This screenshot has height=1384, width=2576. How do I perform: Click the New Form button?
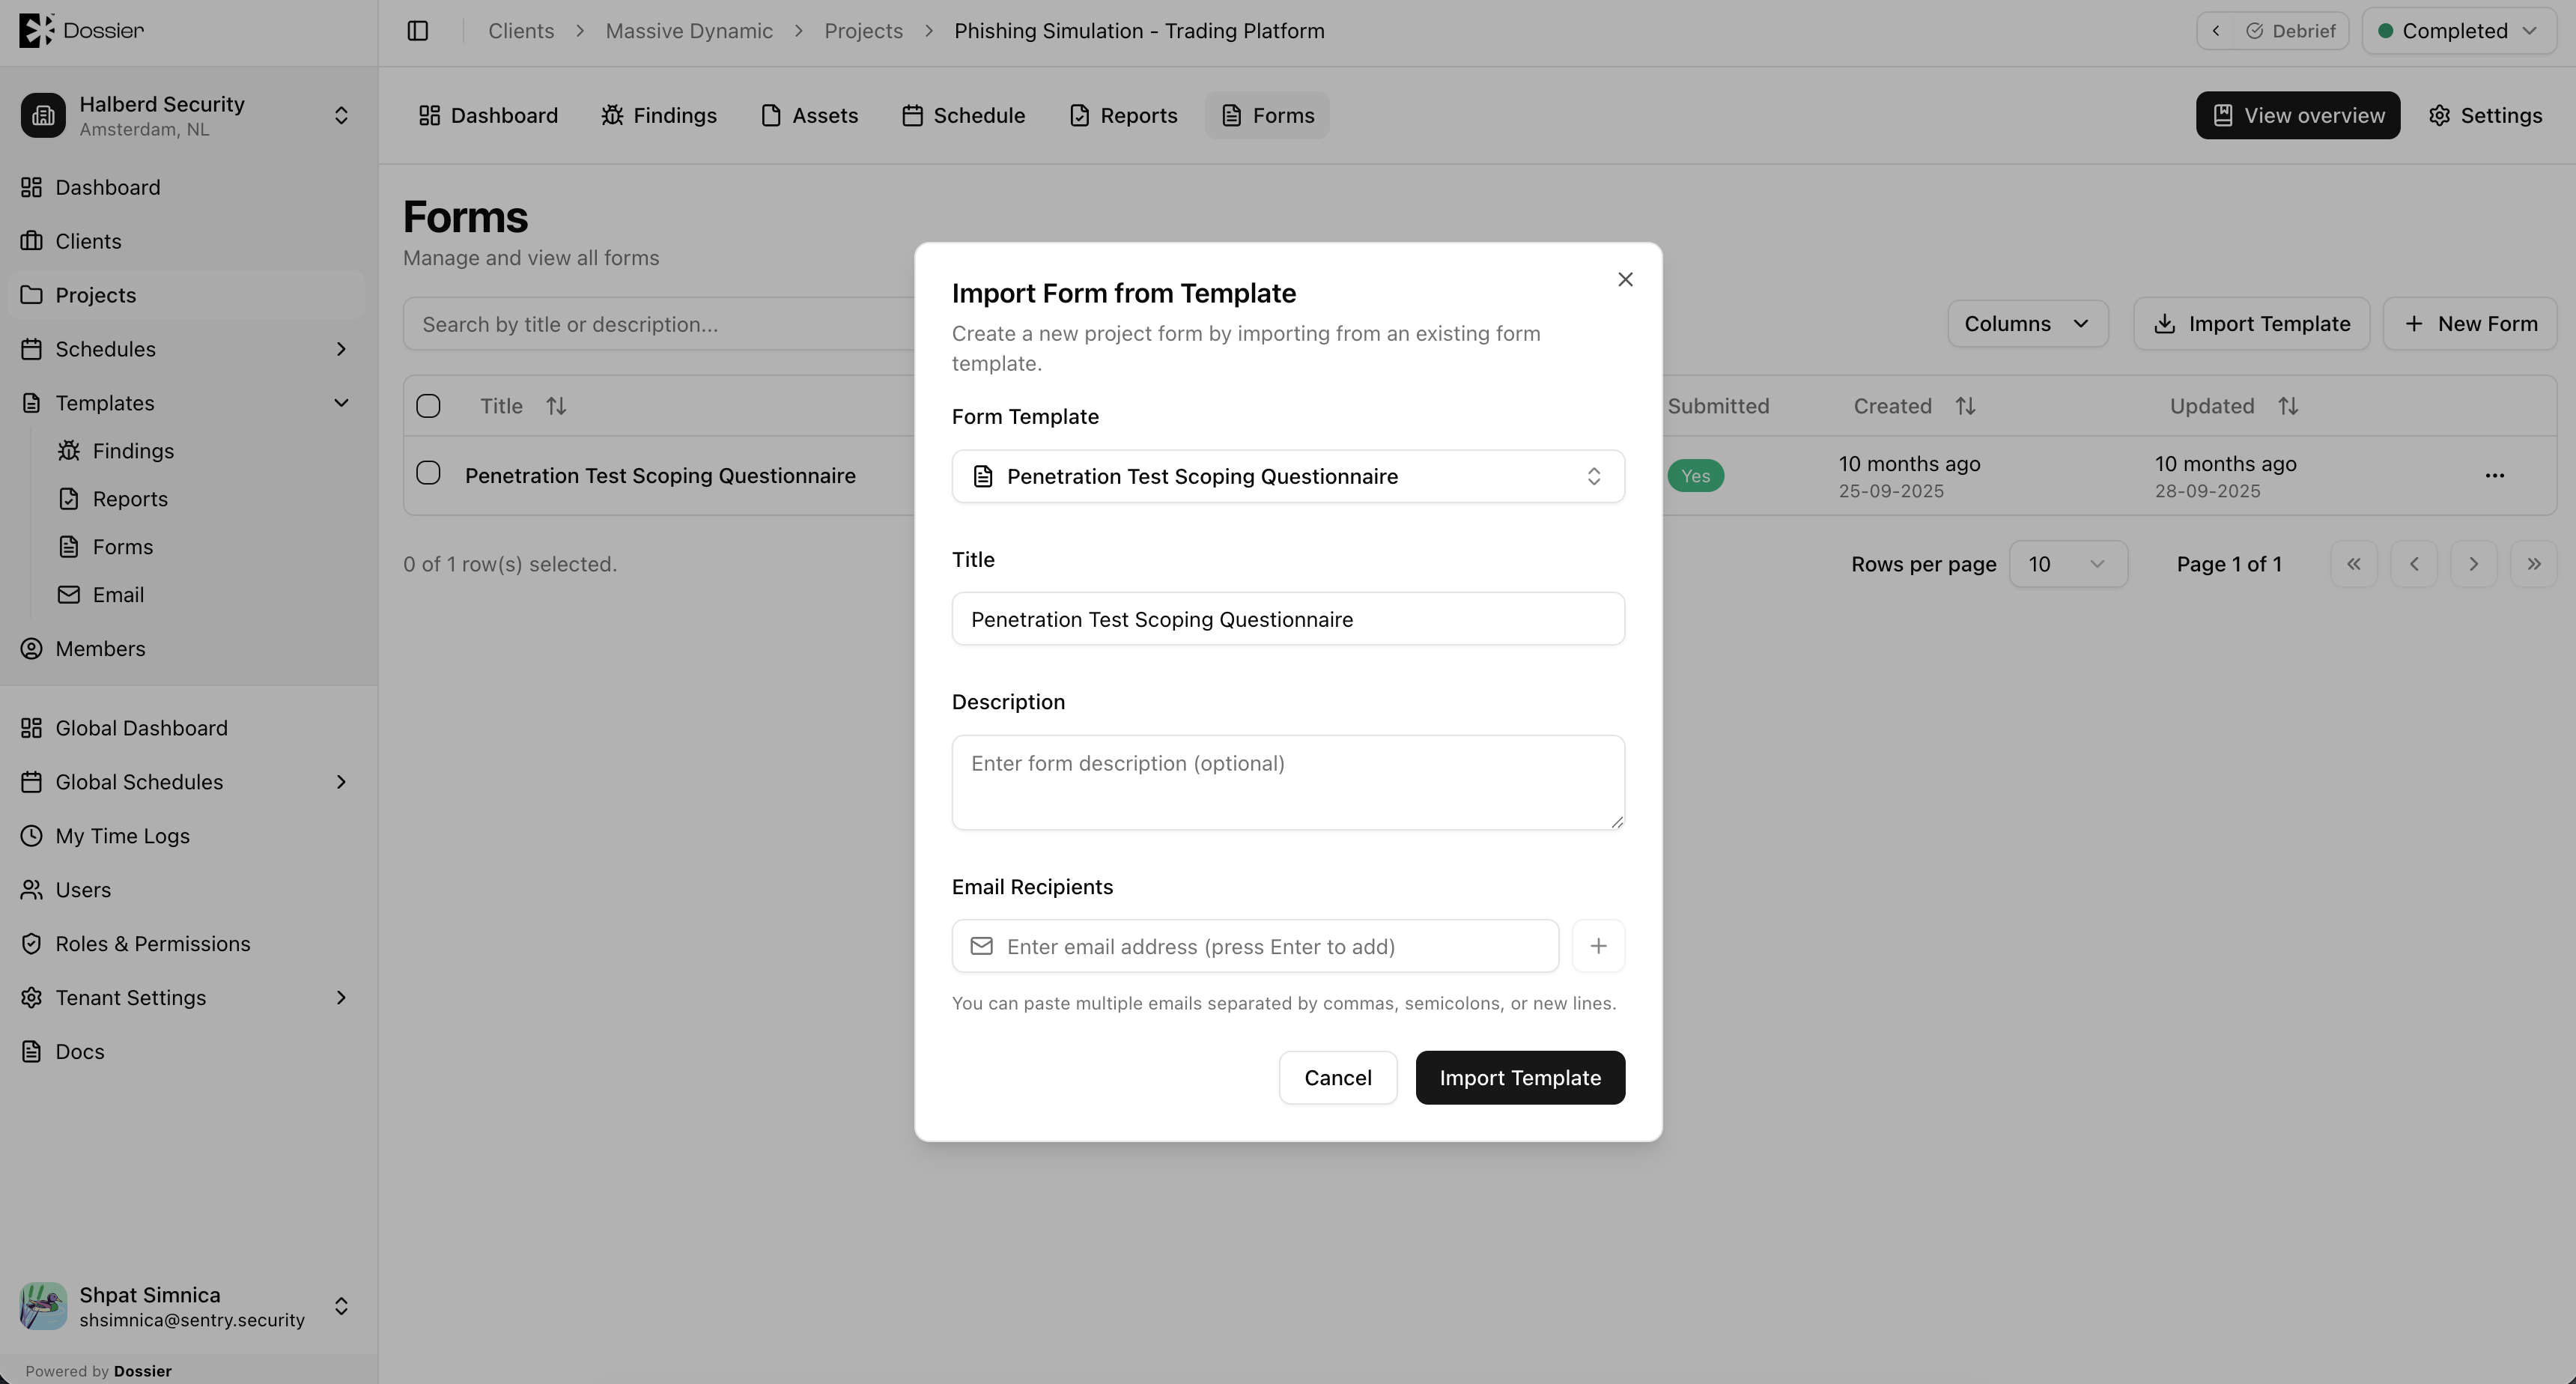2469,324
